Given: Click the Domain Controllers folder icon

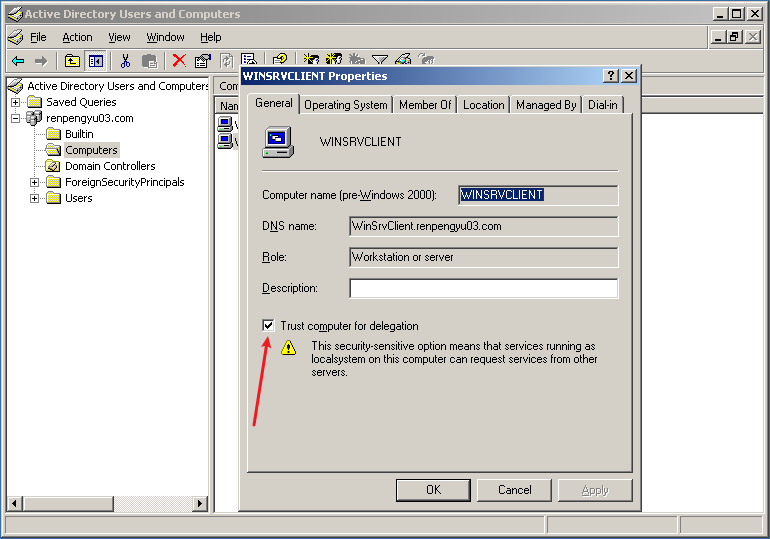Looking at the screenshot, I should [x=53, y=166].
